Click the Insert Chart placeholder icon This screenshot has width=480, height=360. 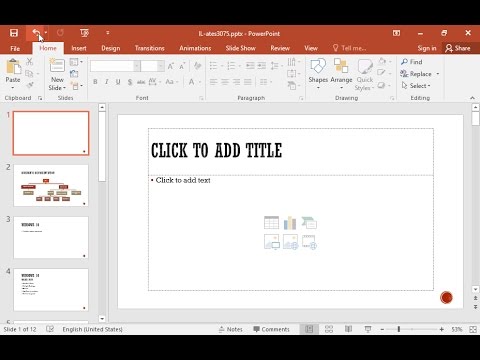(x=290, y=223)
